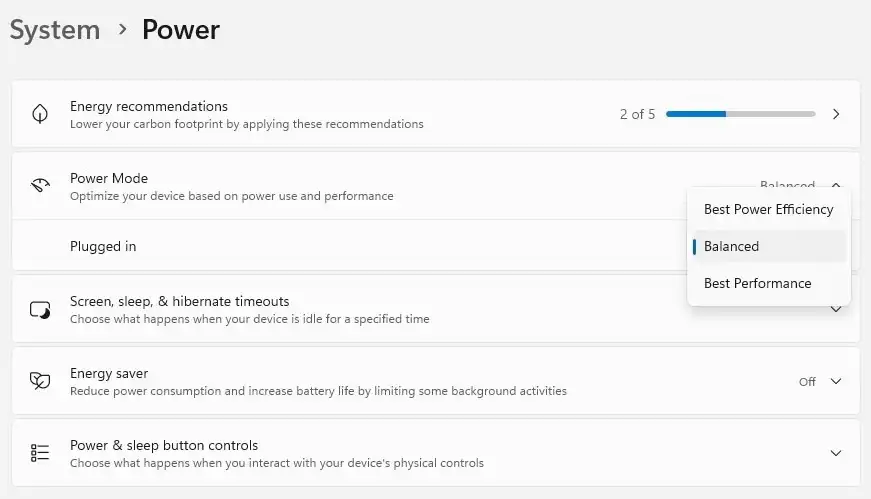Expand the Energy saver chevron
Screen dimensions: 871x499
pyautogui.click(x=836, y=381)
